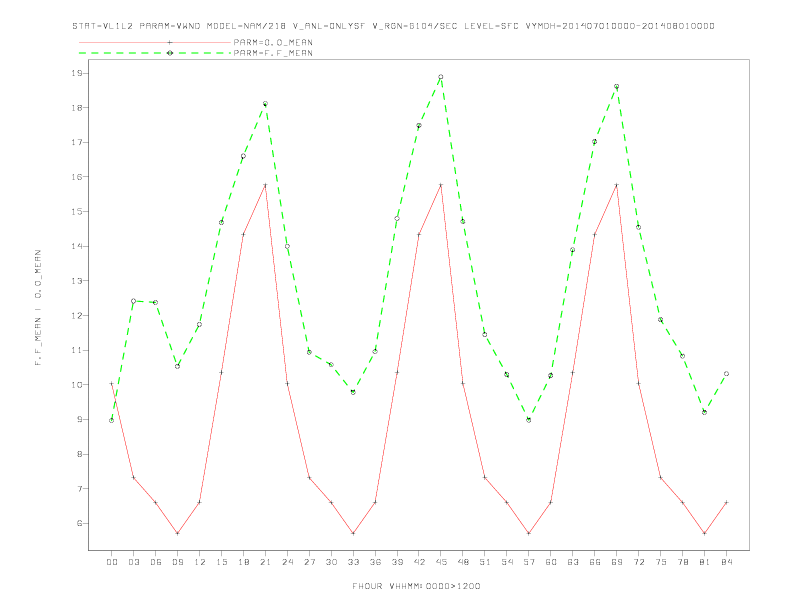Click the green dashed legend sample marker
Screen dimensions: 792x612
point(170,53)
